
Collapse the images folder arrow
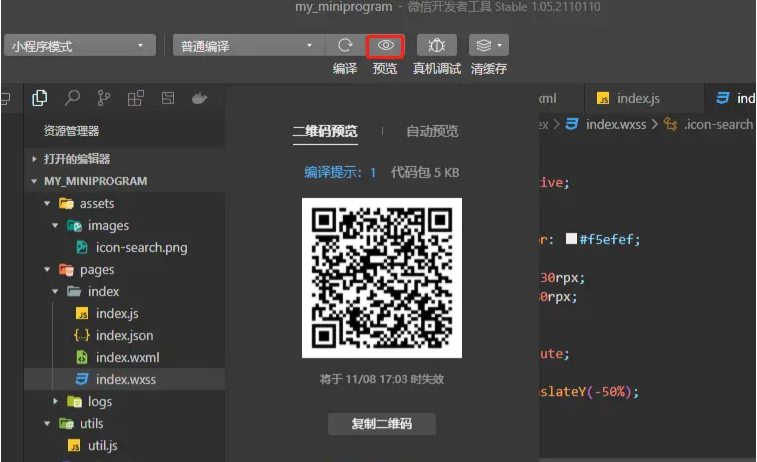click(x=55, y=225)
